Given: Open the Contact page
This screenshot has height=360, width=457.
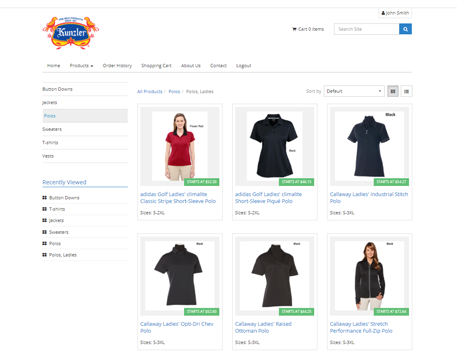Looking at the screenshot, I should [219, 66].
